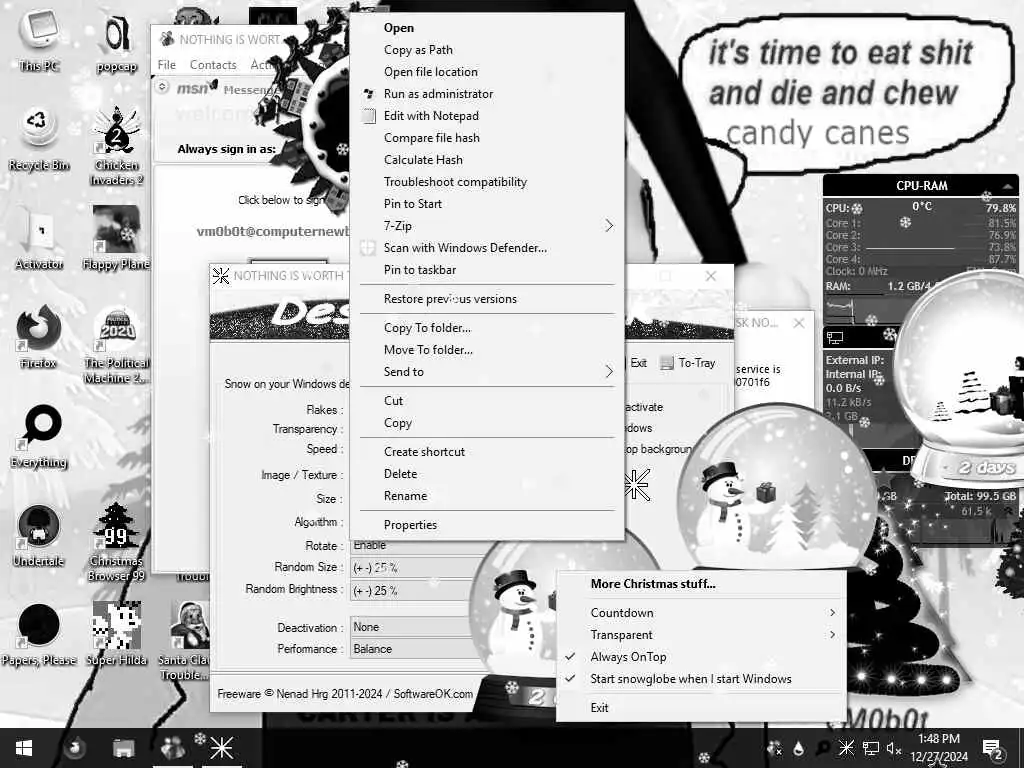
Task: Open the Deactivation dropdown set to None
Action: 411,627
